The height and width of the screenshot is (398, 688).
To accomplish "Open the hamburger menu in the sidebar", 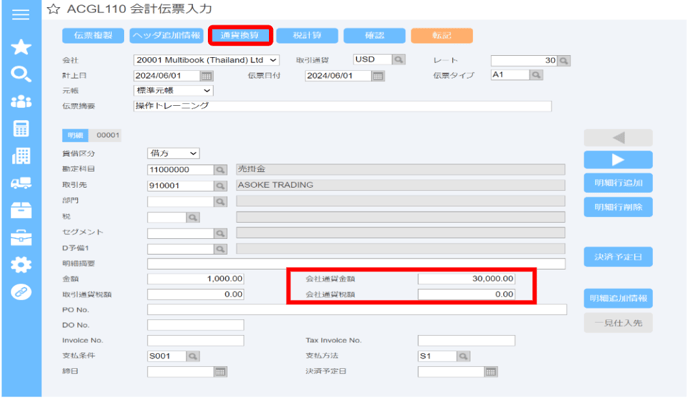I will pos(21,15).
